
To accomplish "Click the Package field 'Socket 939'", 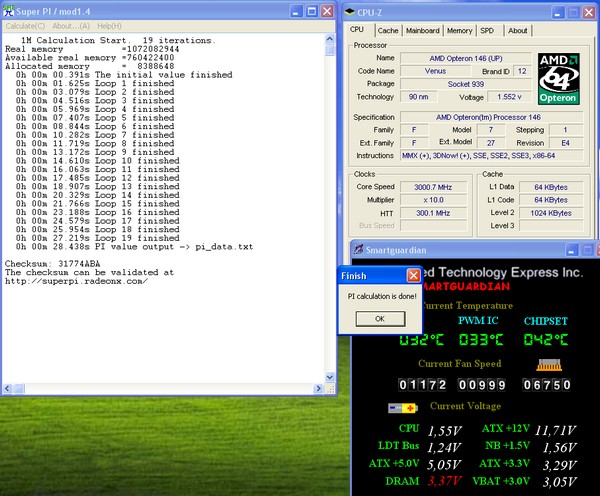I will (x=466, y=84).
